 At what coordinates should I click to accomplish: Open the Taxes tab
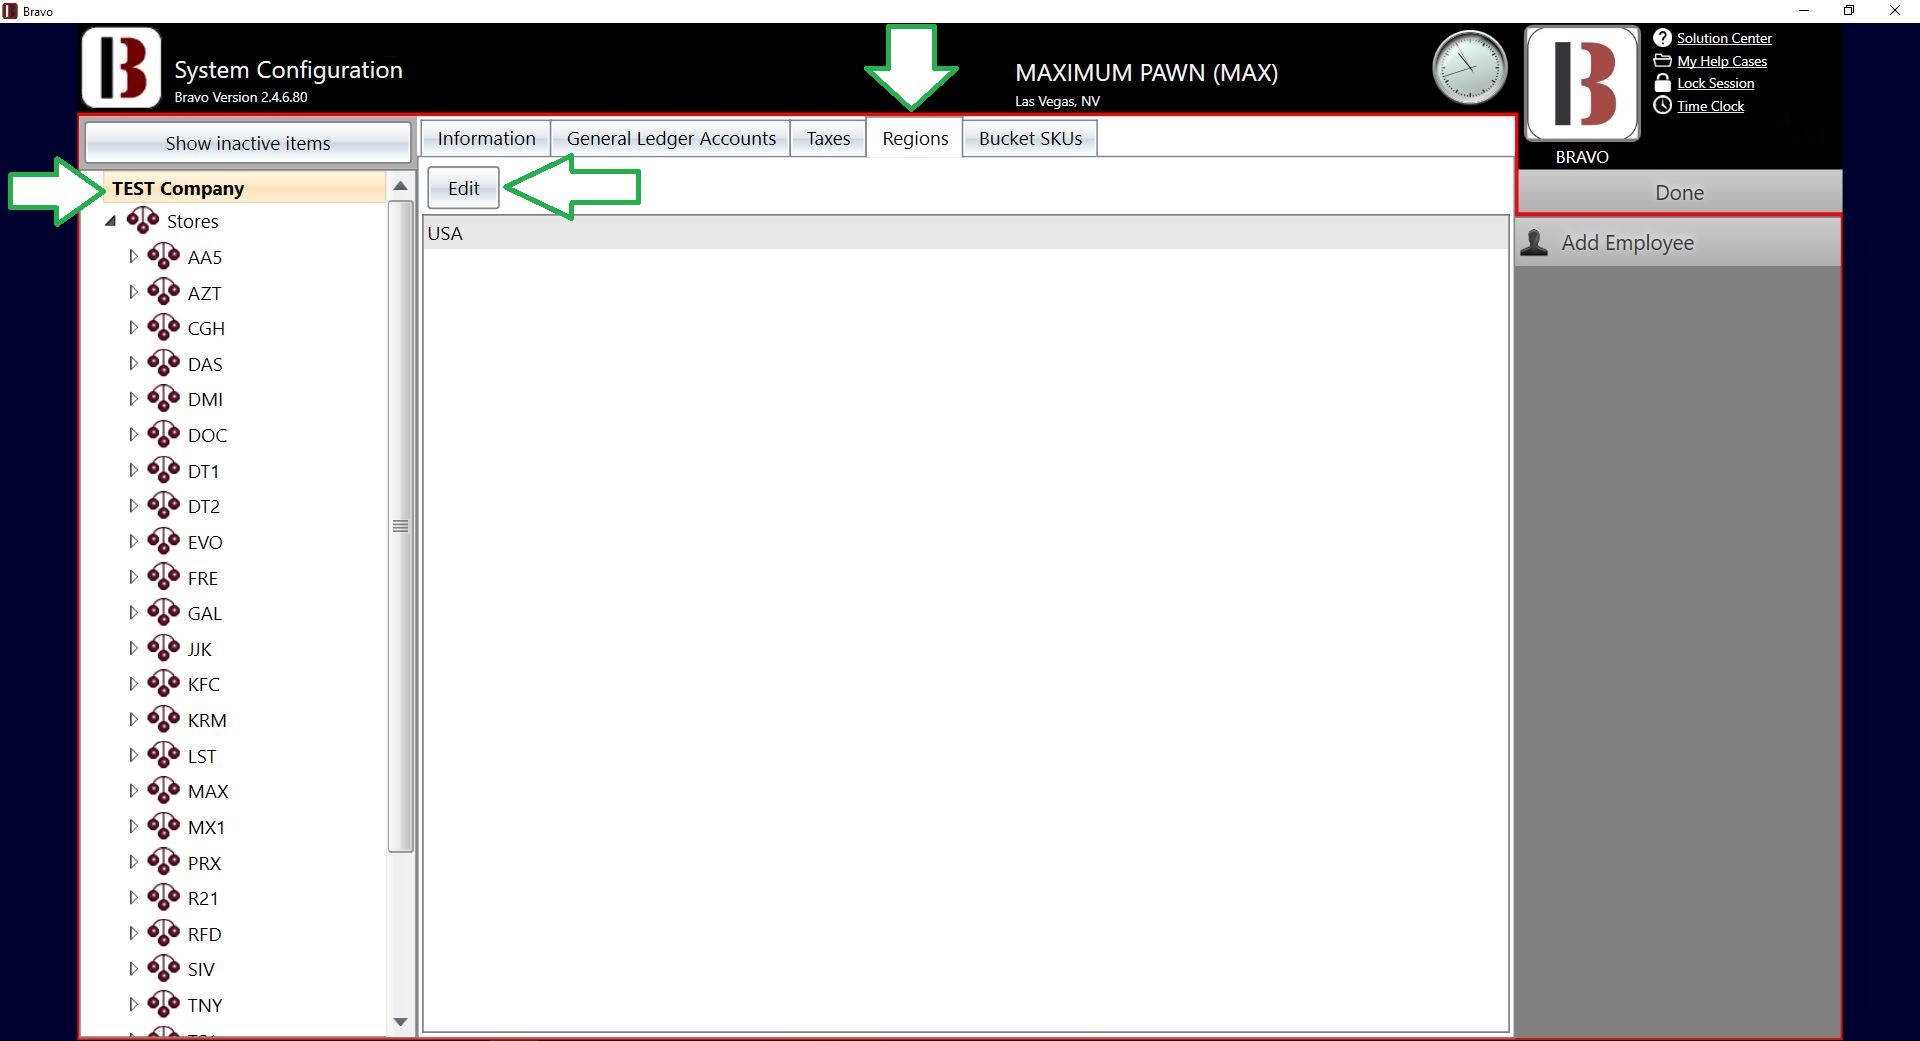tap(828, 138)
